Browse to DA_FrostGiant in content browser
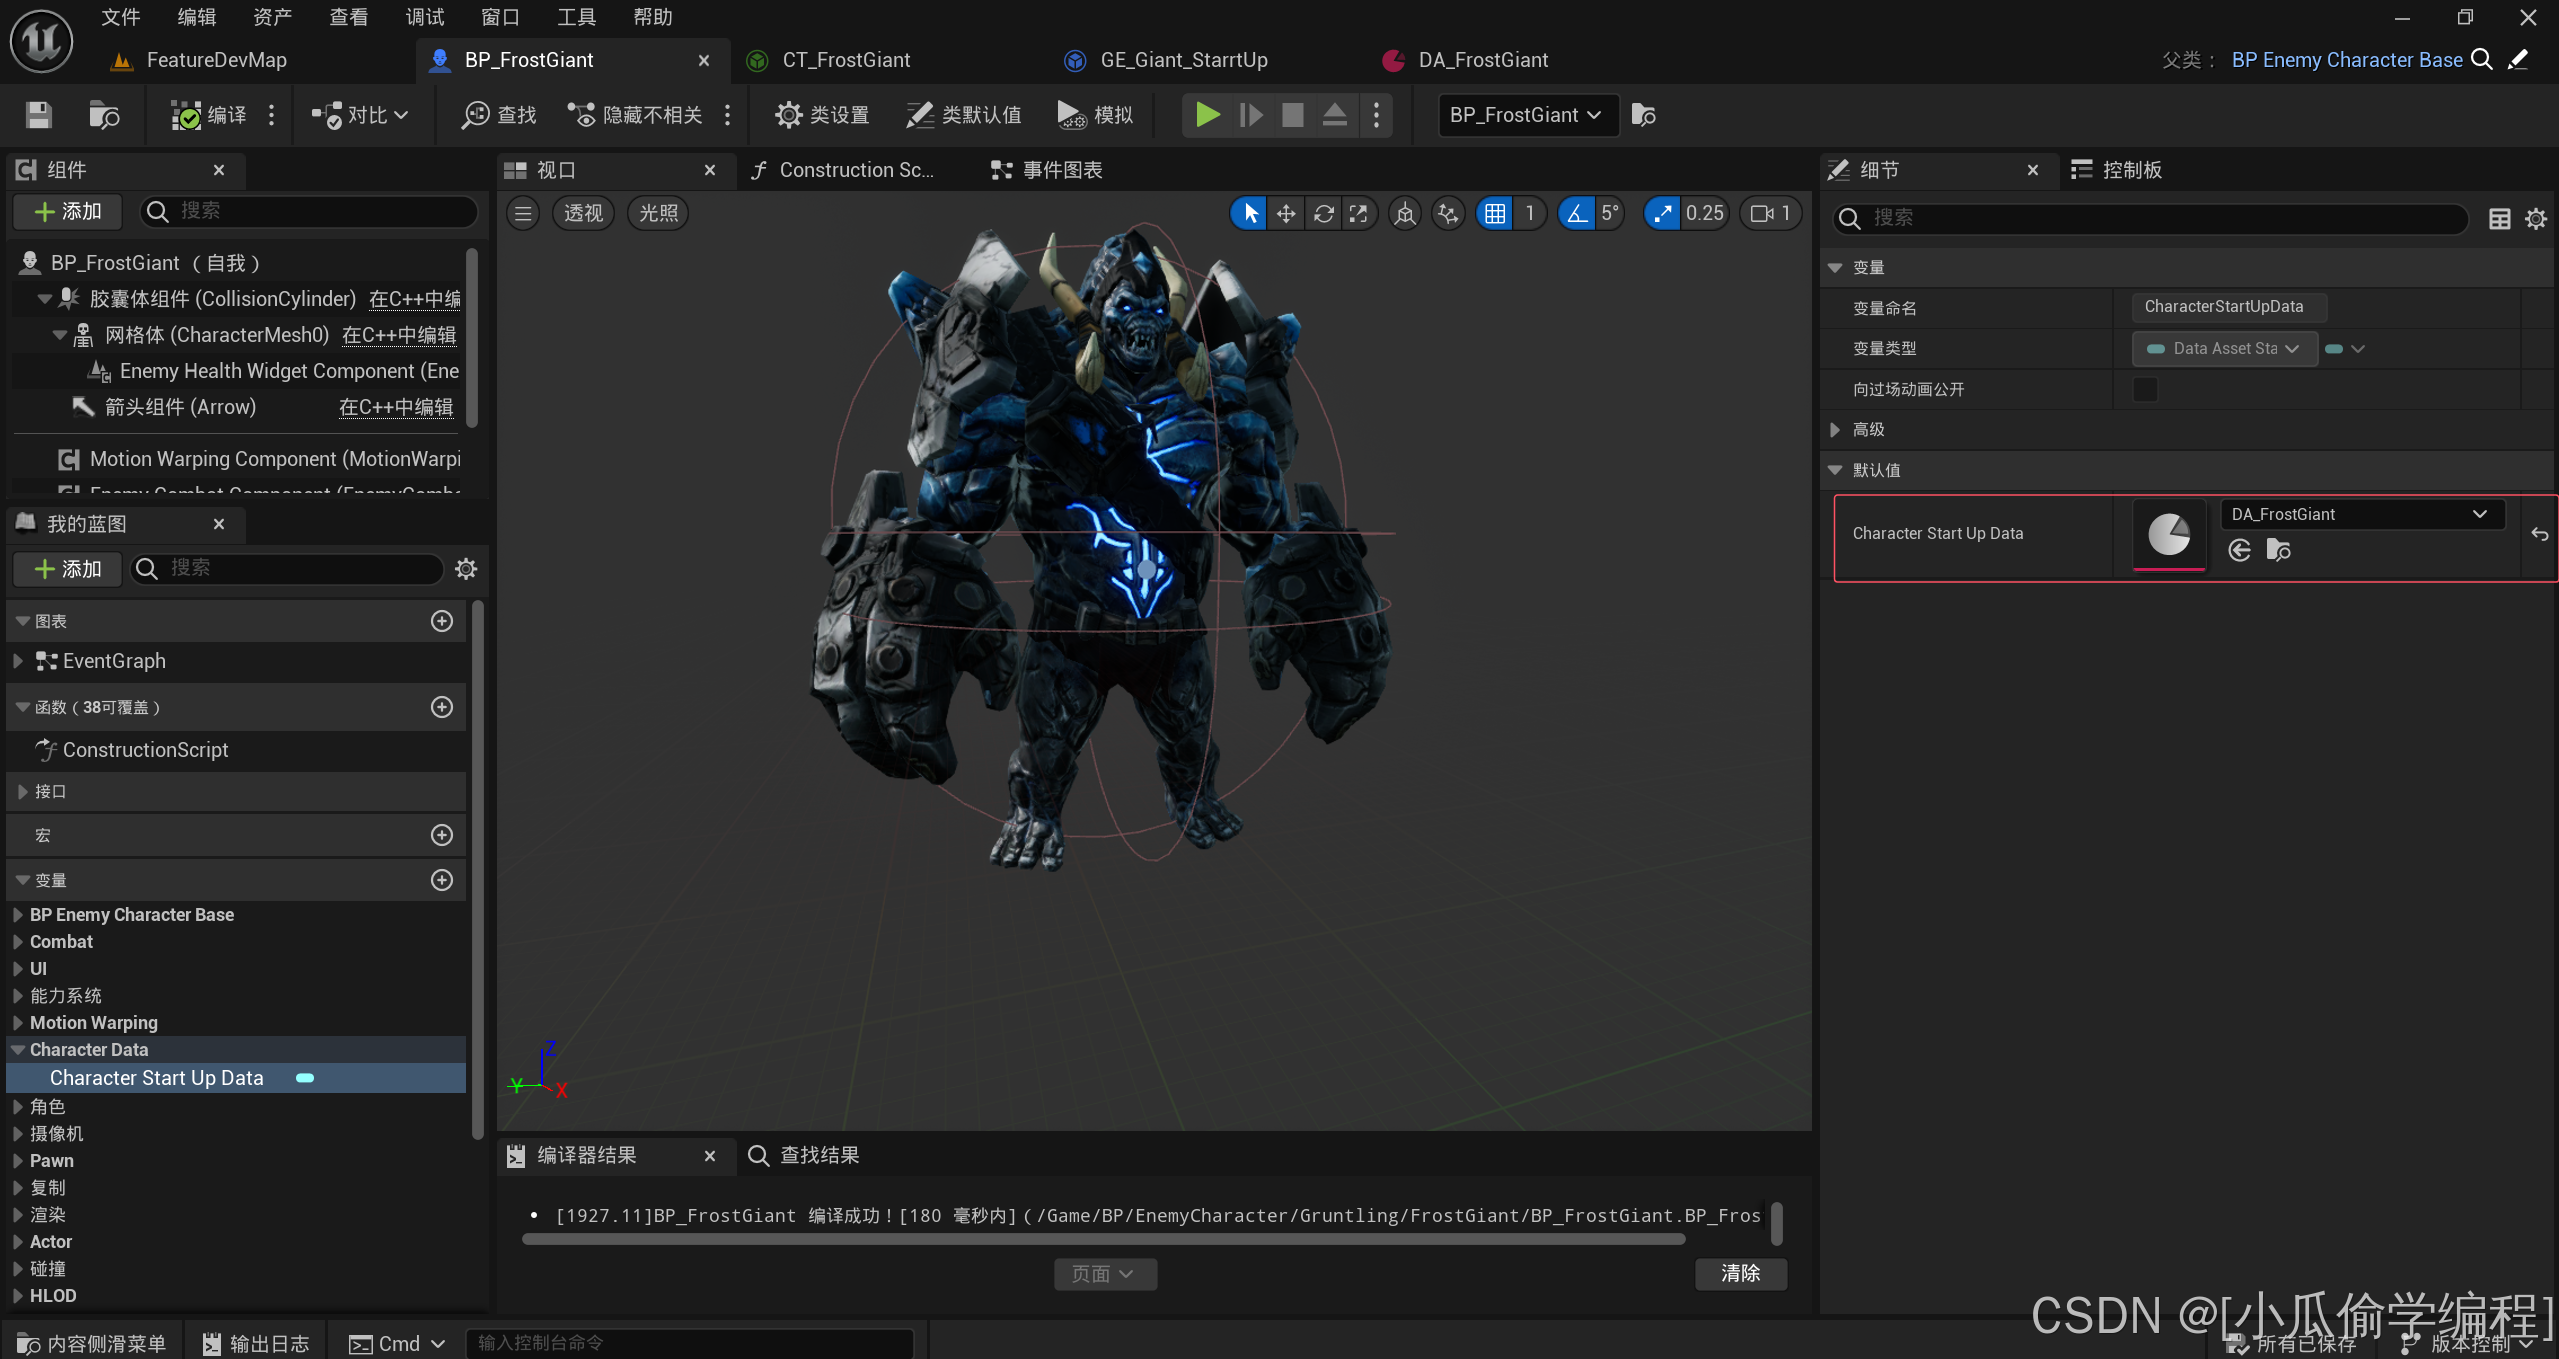The image size is (2559, 1359). pos(2279,550)
